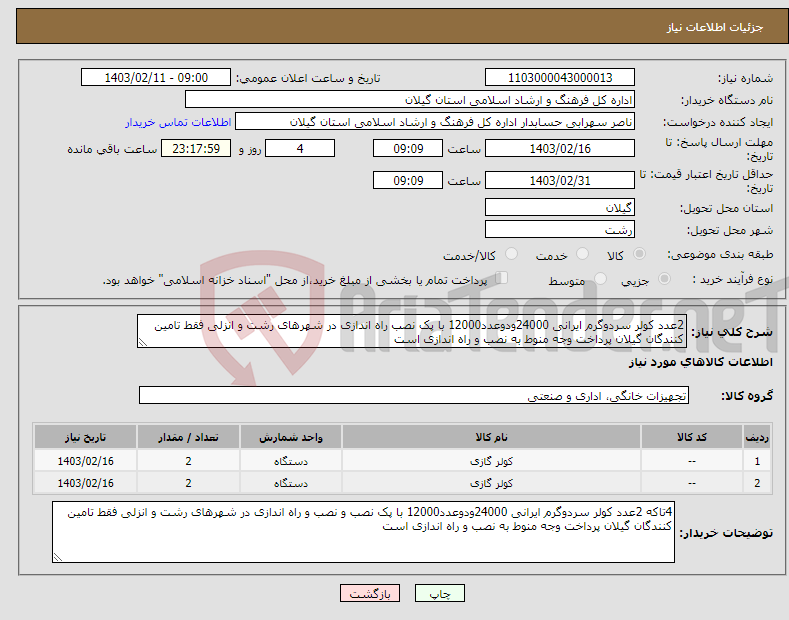Select the خدمت radio button
Screen dimensions: 789x620
tap(582, 254)
